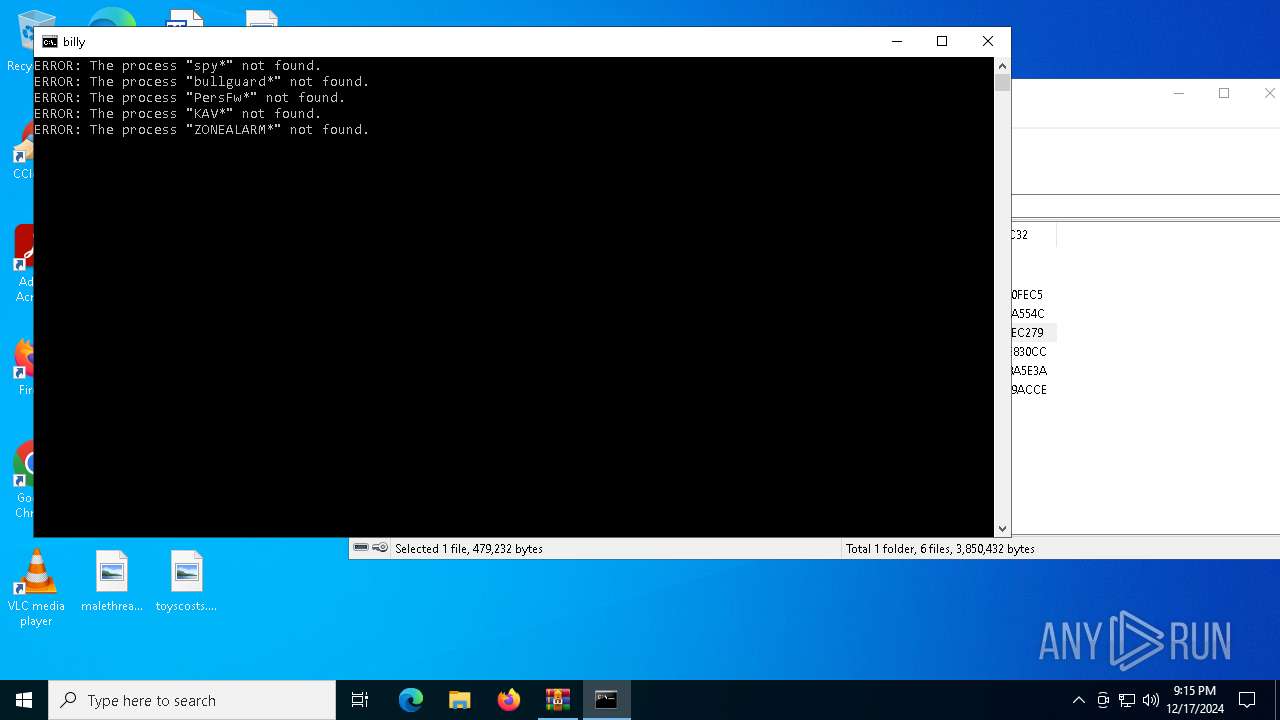Click the 'PersFw*' not found error line
1280x720 pixels.
190,98
